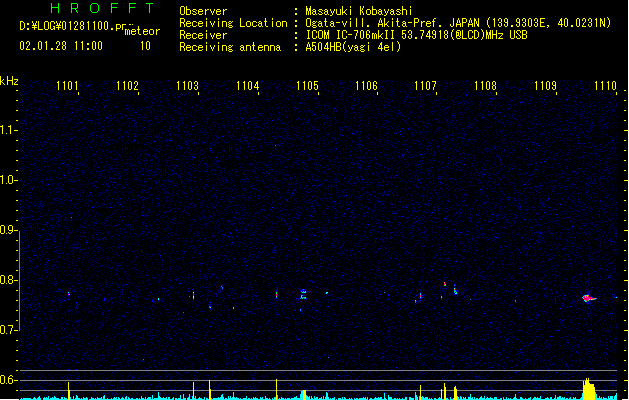The width and height of the screenshot is (629, 400).
Task: Click the 1.1 kHz frequency axis label
Action: (x=8, y=130)
